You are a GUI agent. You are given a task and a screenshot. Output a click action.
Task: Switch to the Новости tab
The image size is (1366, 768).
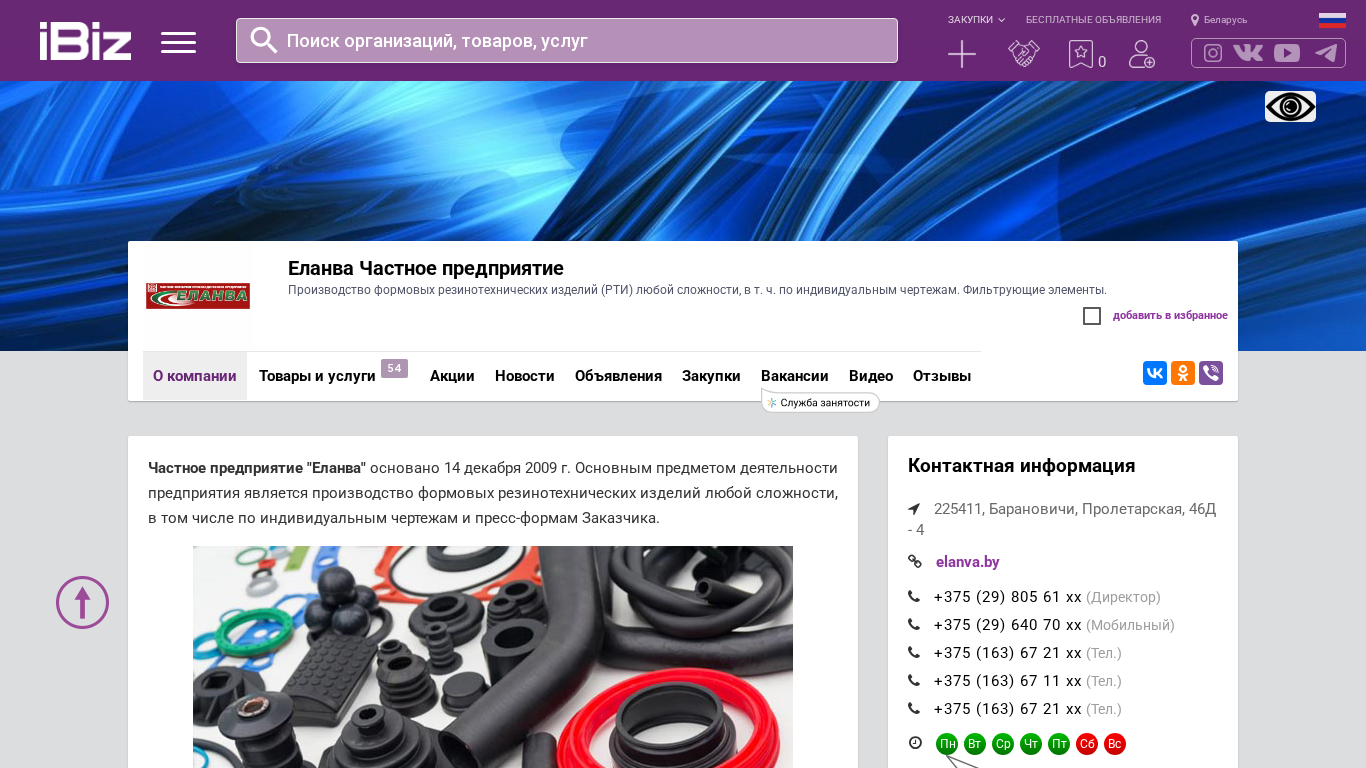[525, 376]
